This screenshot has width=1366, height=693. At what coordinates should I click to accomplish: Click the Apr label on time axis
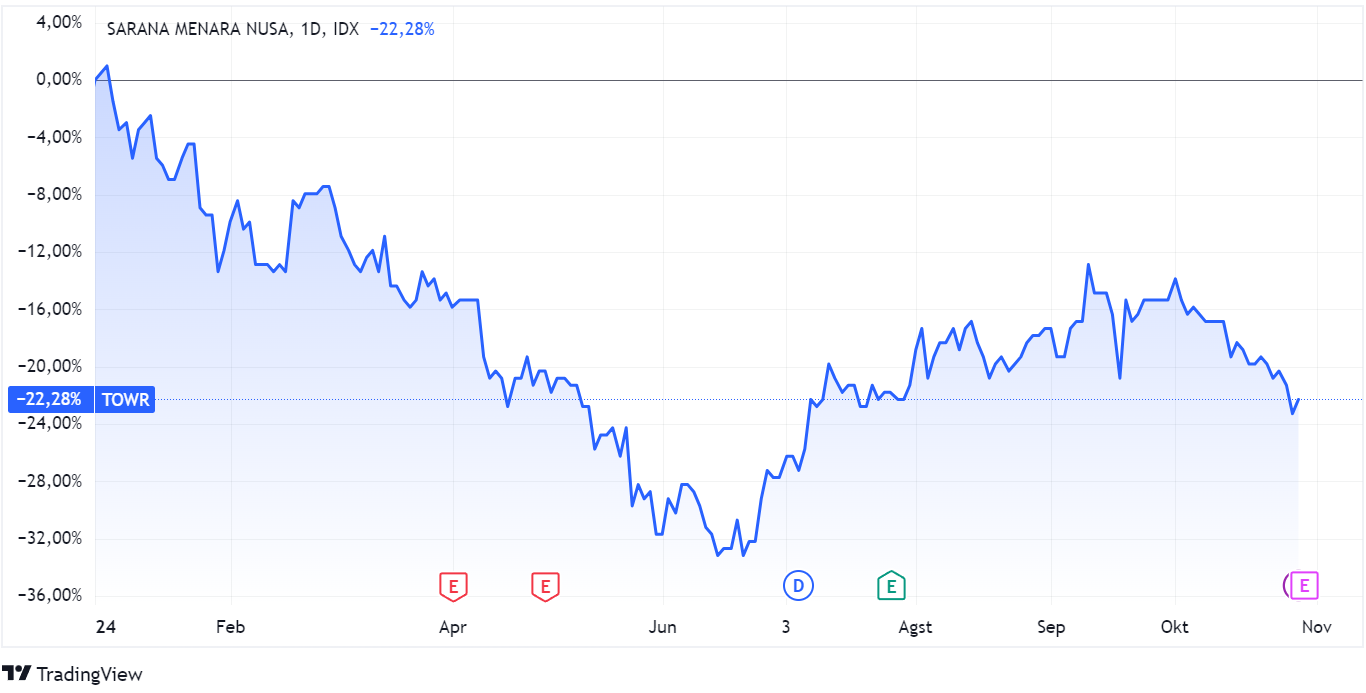(x=453, y=627)
